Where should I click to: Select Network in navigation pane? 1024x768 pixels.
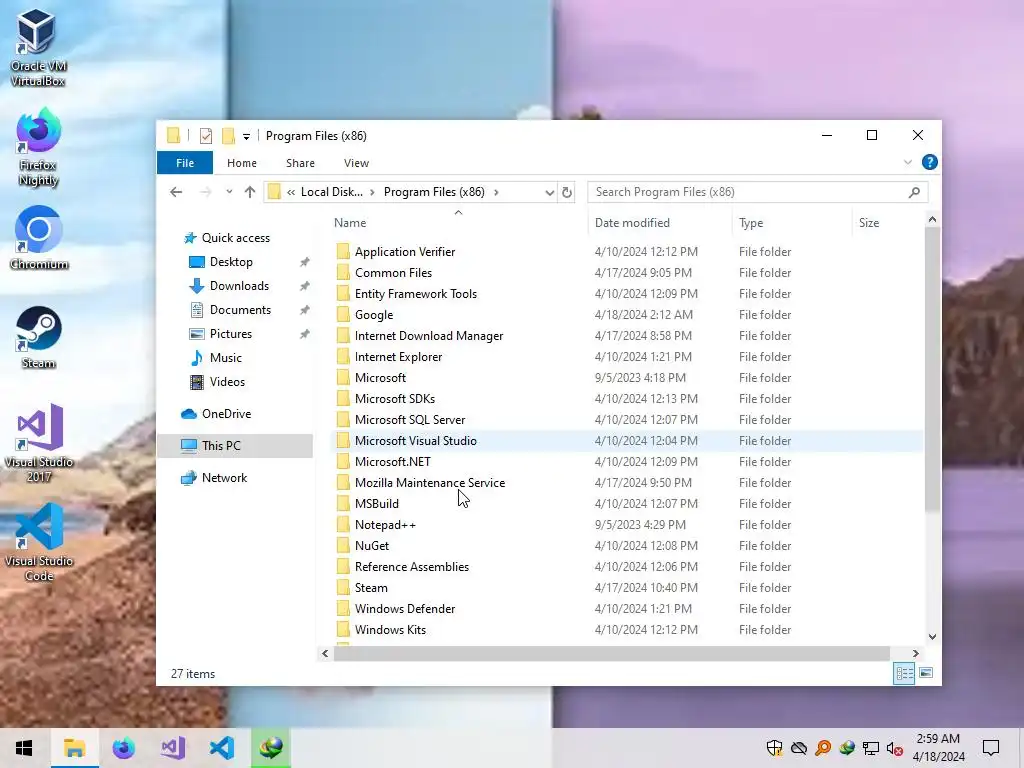pos(224,477)
